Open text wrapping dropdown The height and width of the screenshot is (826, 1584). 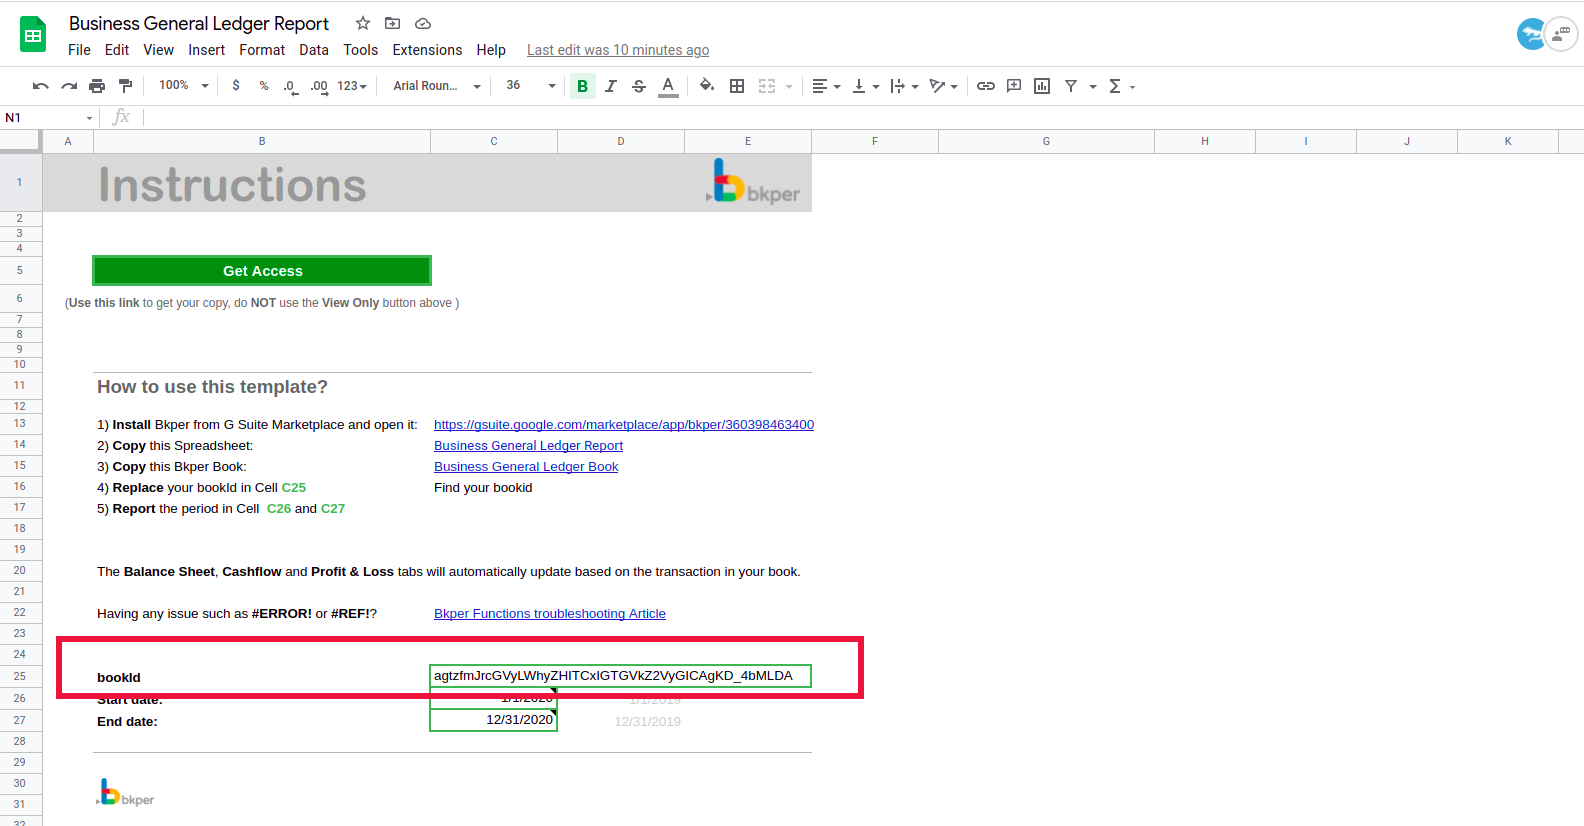(904, 86)
